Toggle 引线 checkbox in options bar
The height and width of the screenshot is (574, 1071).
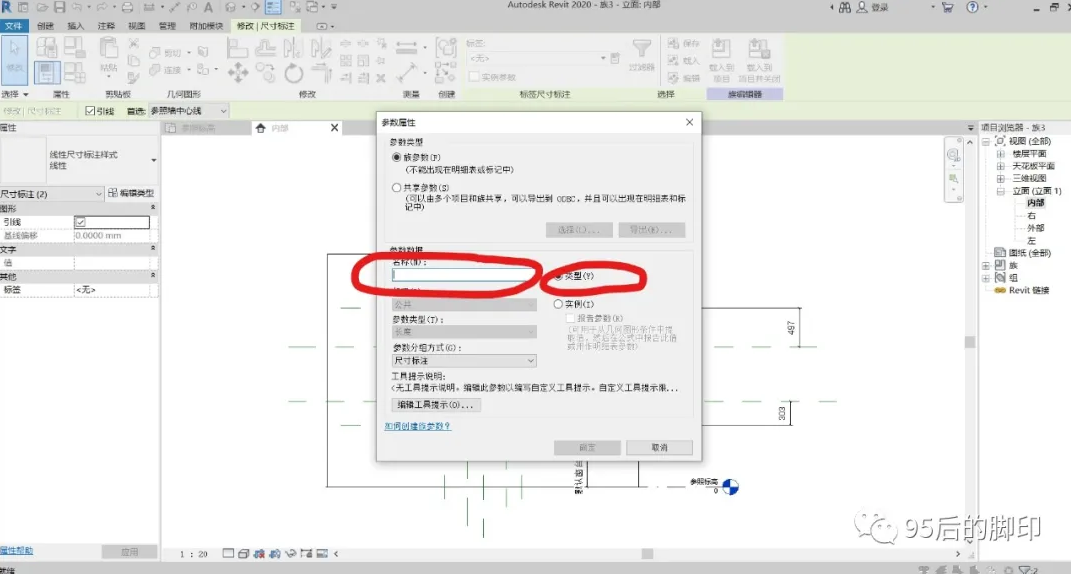tap(90, 111)
